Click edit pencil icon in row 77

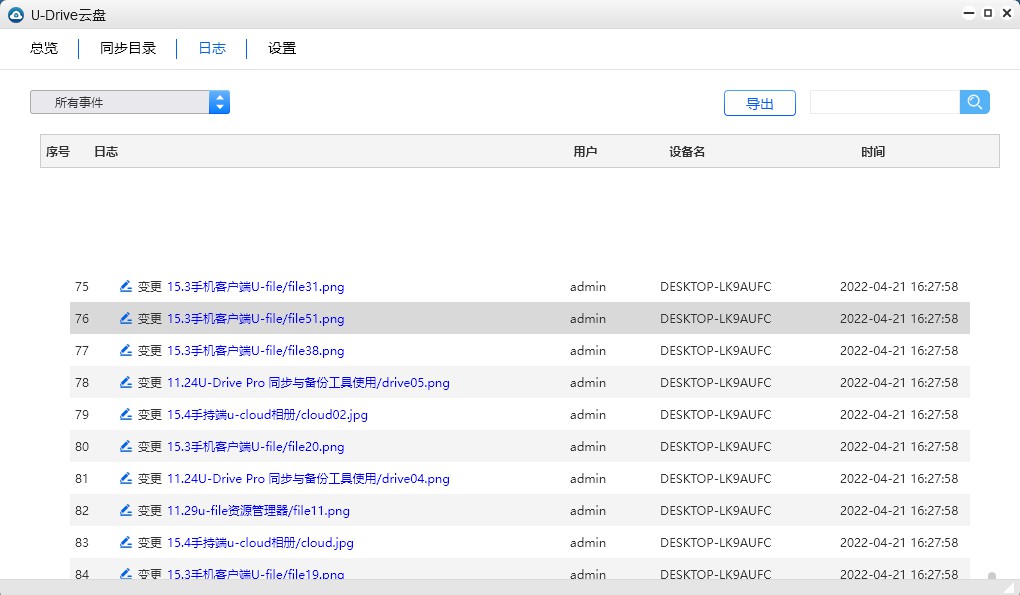click(125, 350)
